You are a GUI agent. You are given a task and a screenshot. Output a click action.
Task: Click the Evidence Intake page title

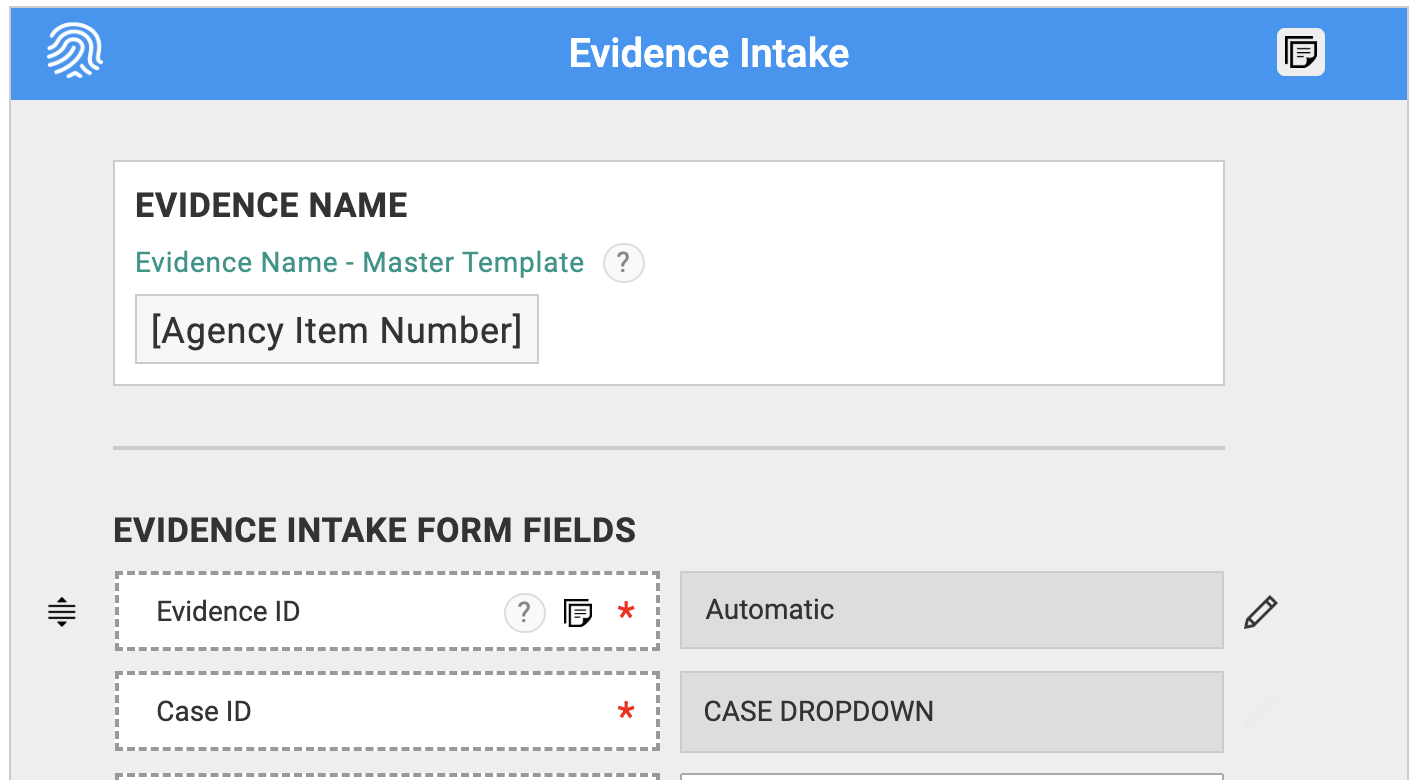pos(708,53)
